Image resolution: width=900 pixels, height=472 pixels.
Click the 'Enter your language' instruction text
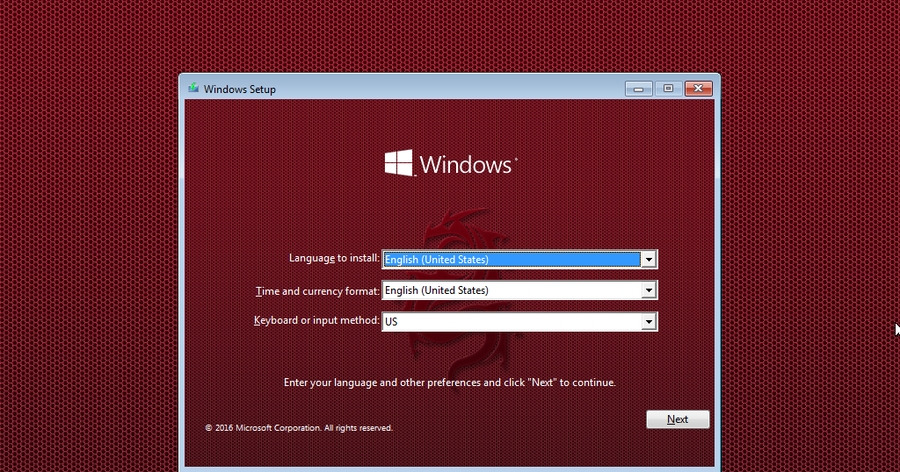(x=449, y=382)
